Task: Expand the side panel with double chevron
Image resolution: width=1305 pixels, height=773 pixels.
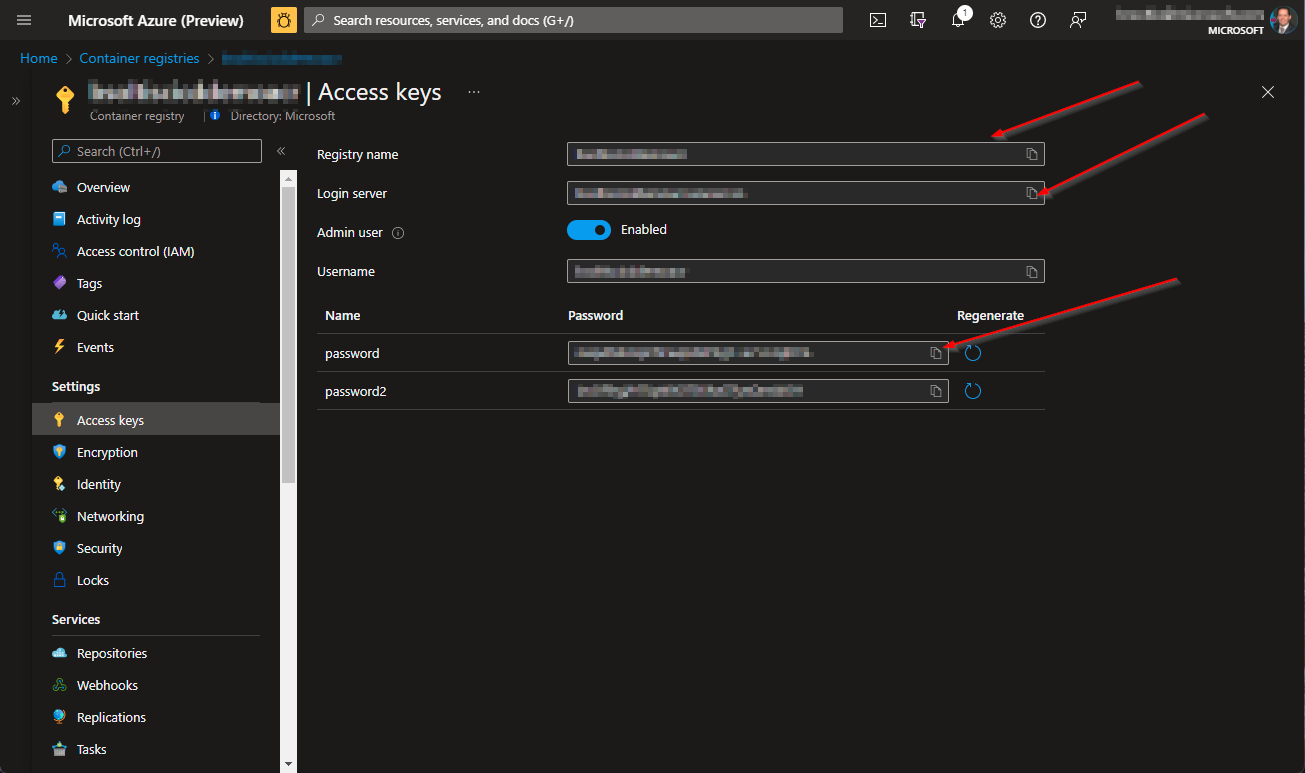Action: coord(15,101)
